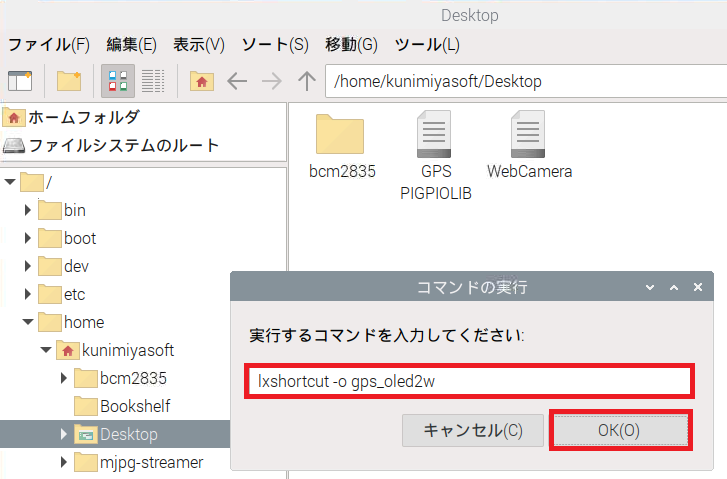The image size is (727, 479).
Task: Click the キャンセル(C) button
Action: [473, 430]
